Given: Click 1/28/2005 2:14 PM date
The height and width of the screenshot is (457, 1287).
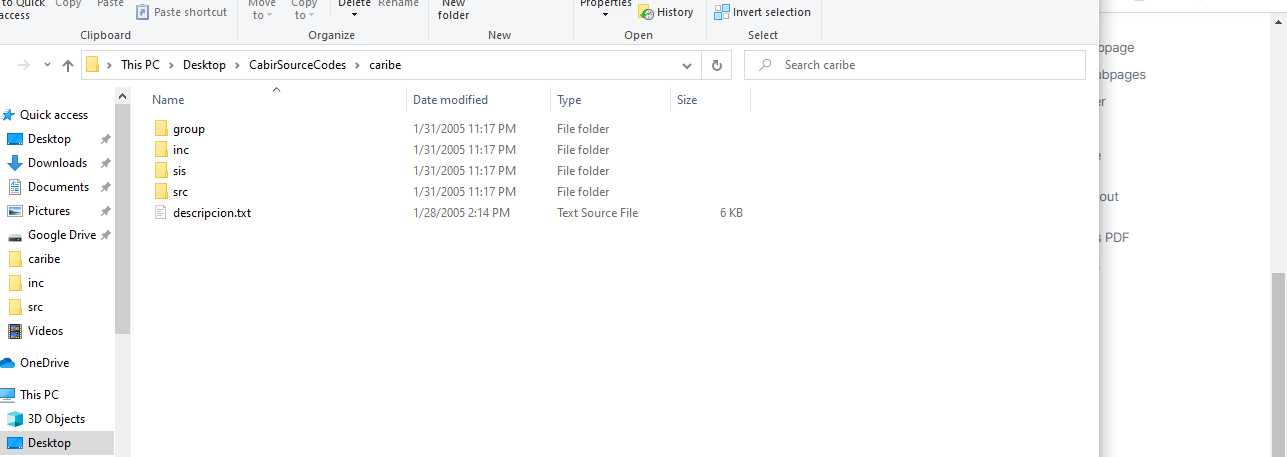Looking at the screenshot, I should [461, 213].
